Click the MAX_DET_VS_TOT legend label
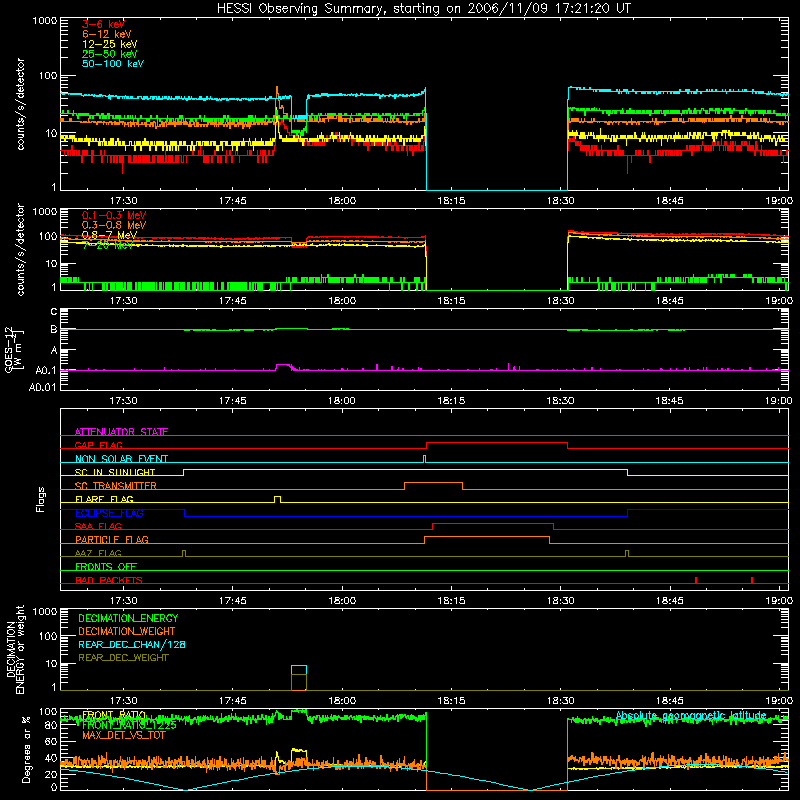Screen dimensions: 800x800 pos(123,735)
